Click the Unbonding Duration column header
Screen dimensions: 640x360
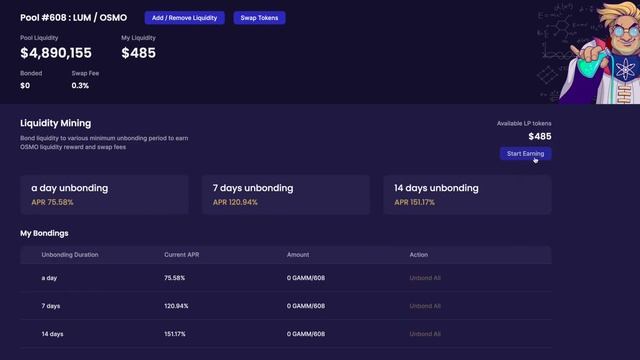click(70, 255)
